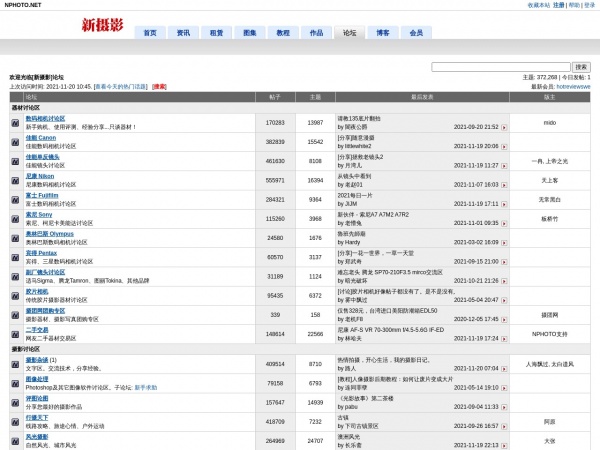600x450 pixels.
Task: Open the 查看今天的热门话题 link
Action: click(x=120, y=87)
